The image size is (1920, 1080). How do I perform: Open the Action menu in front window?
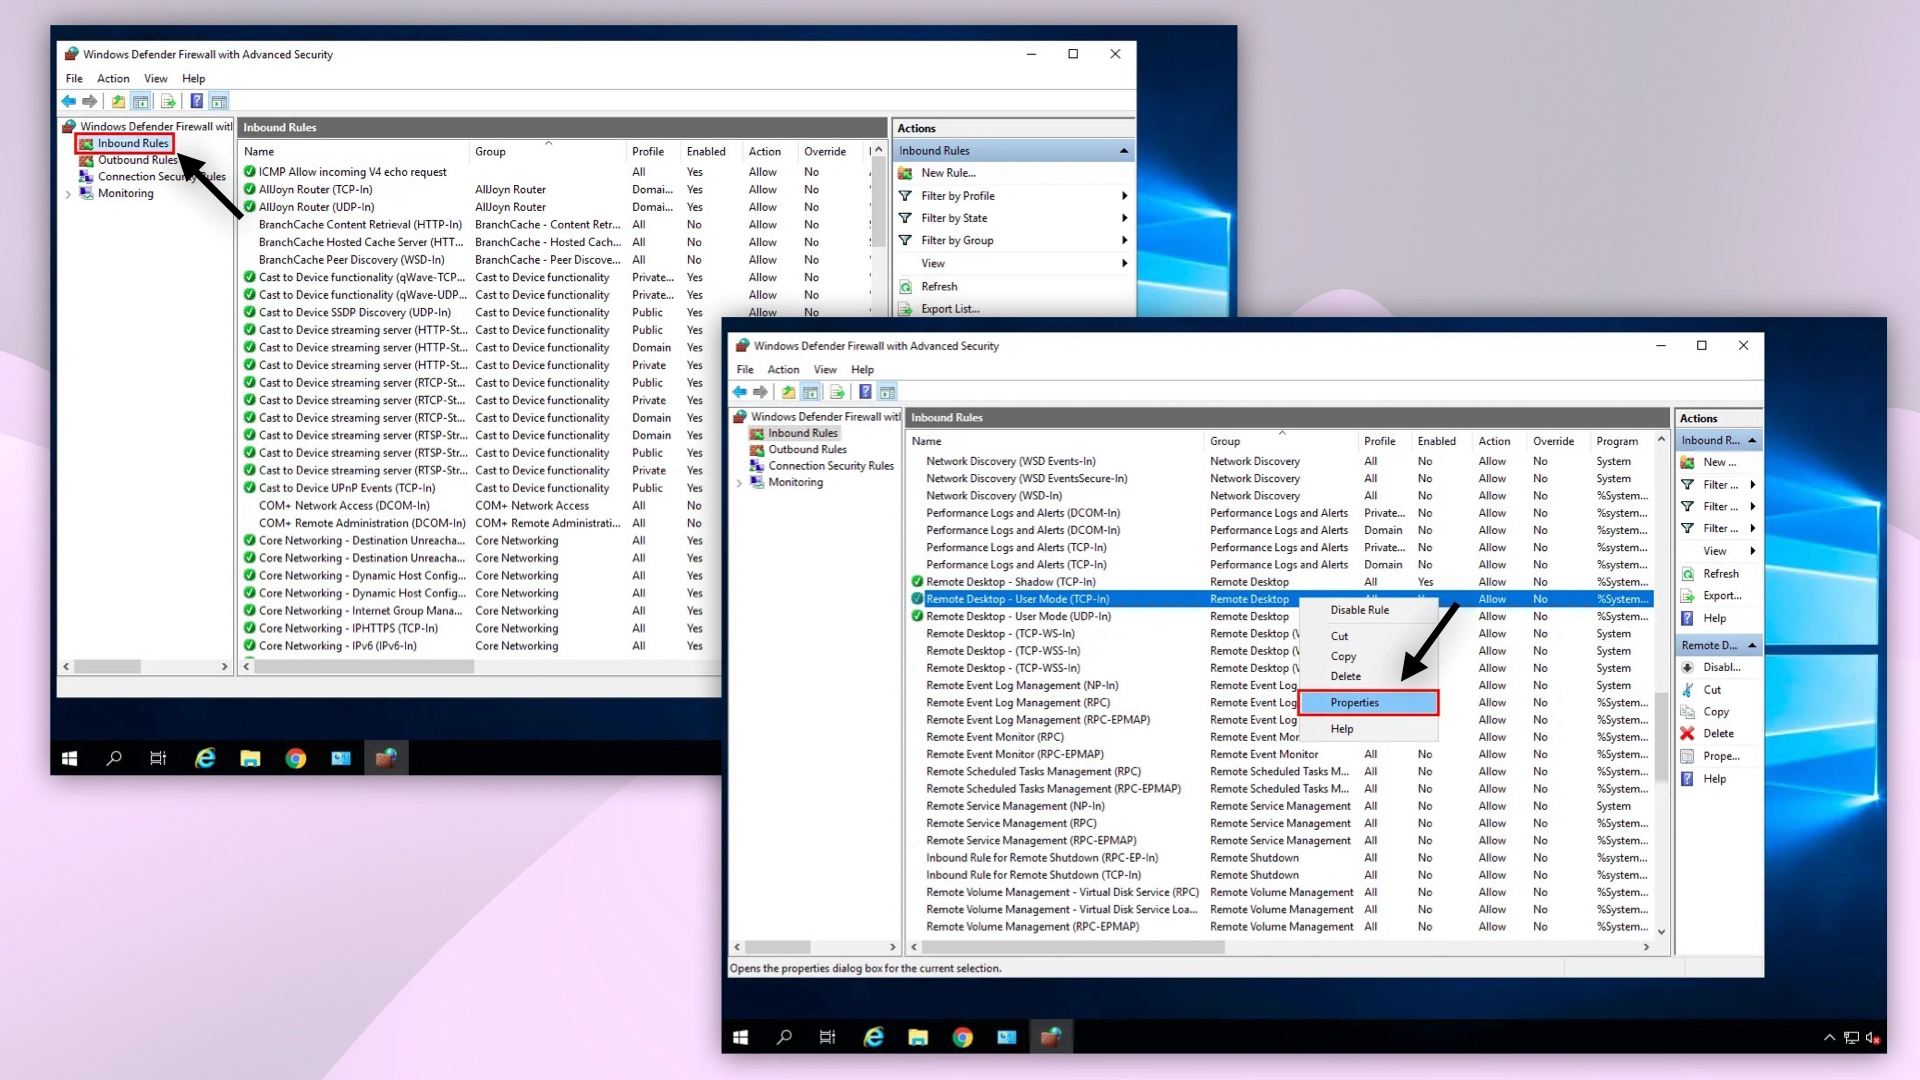pos(782,370)
